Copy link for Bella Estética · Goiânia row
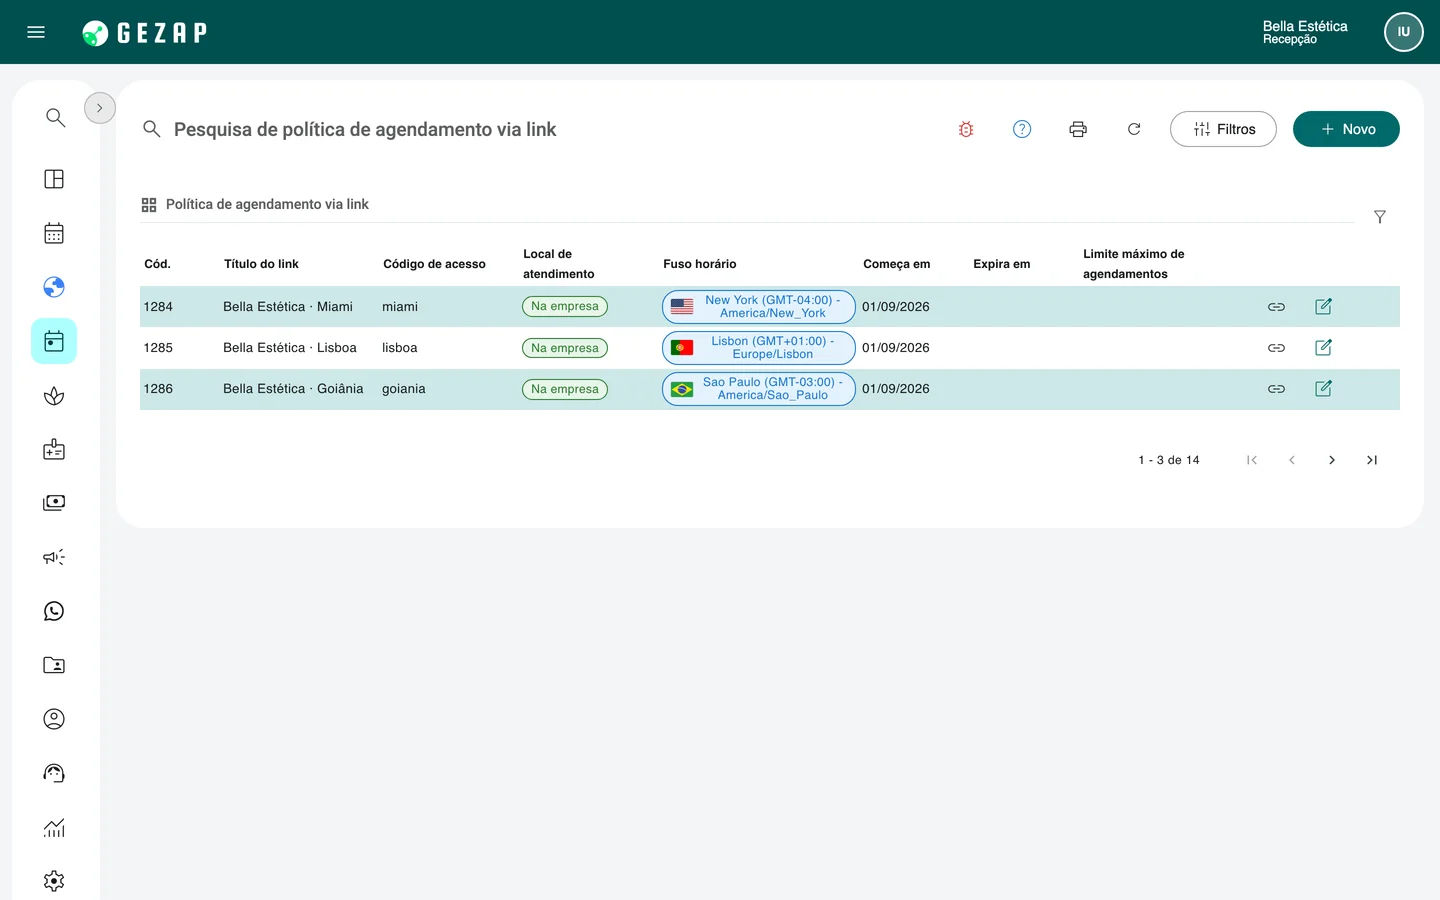 1276,389
